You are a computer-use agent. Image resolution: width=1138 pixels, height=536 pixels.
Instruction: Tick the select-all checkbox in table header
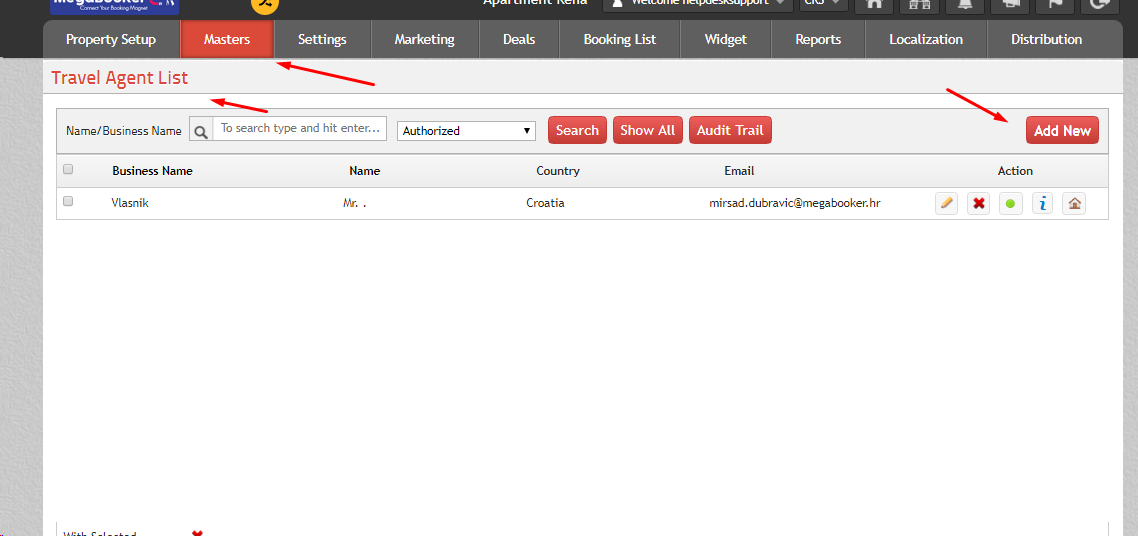(68, 170)
